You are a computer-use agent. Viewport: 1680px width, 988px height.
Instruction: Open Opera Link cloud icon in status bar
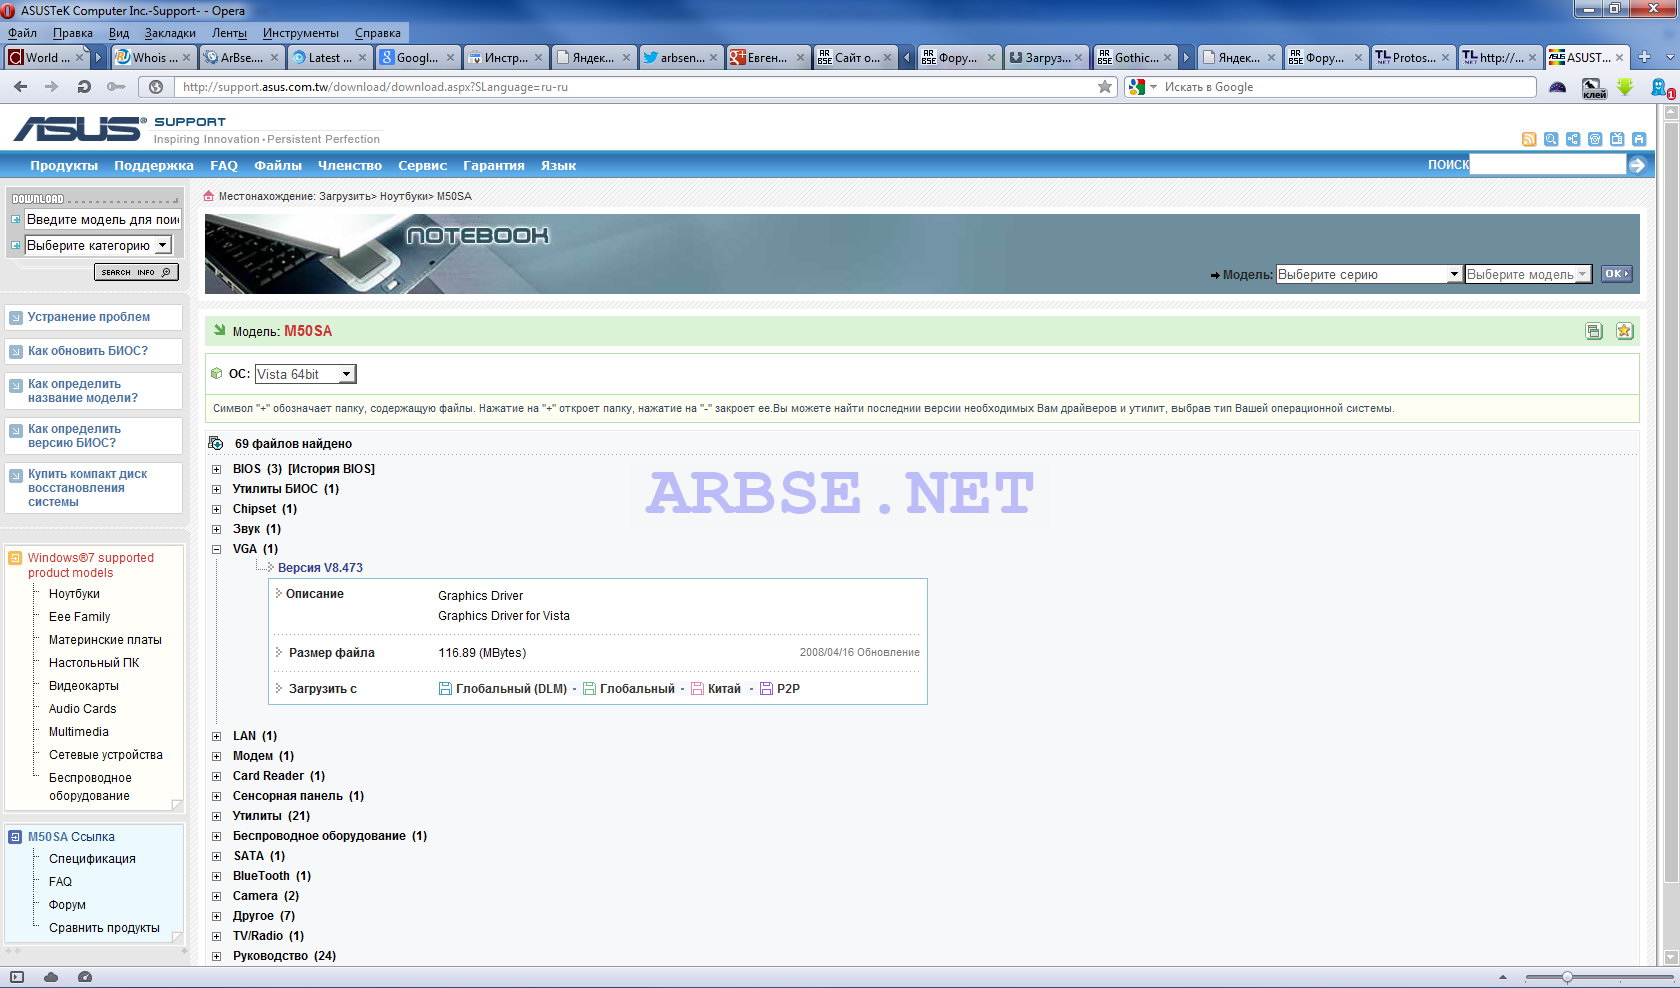tap(51, 977)
